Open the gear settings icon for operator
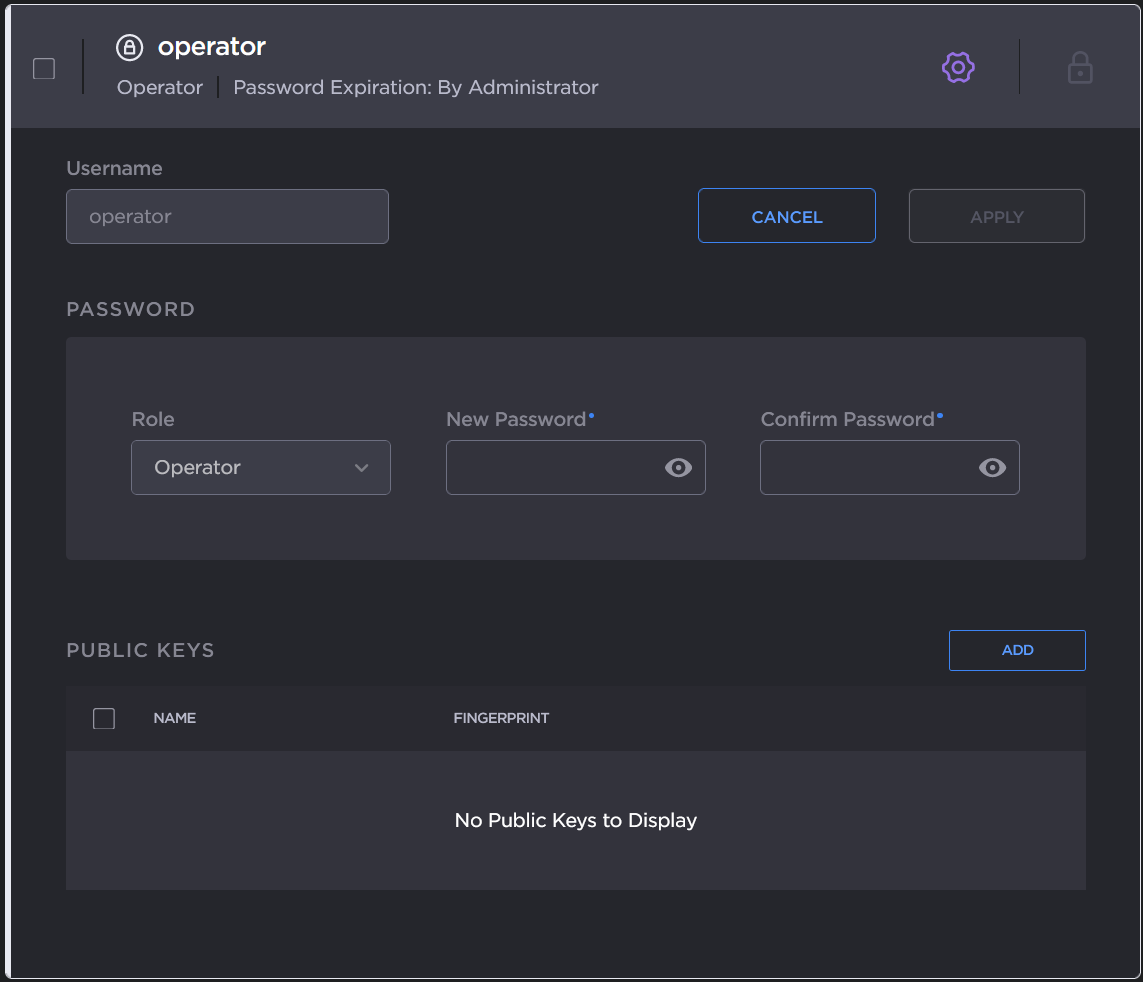 click(x=958, y=67)
